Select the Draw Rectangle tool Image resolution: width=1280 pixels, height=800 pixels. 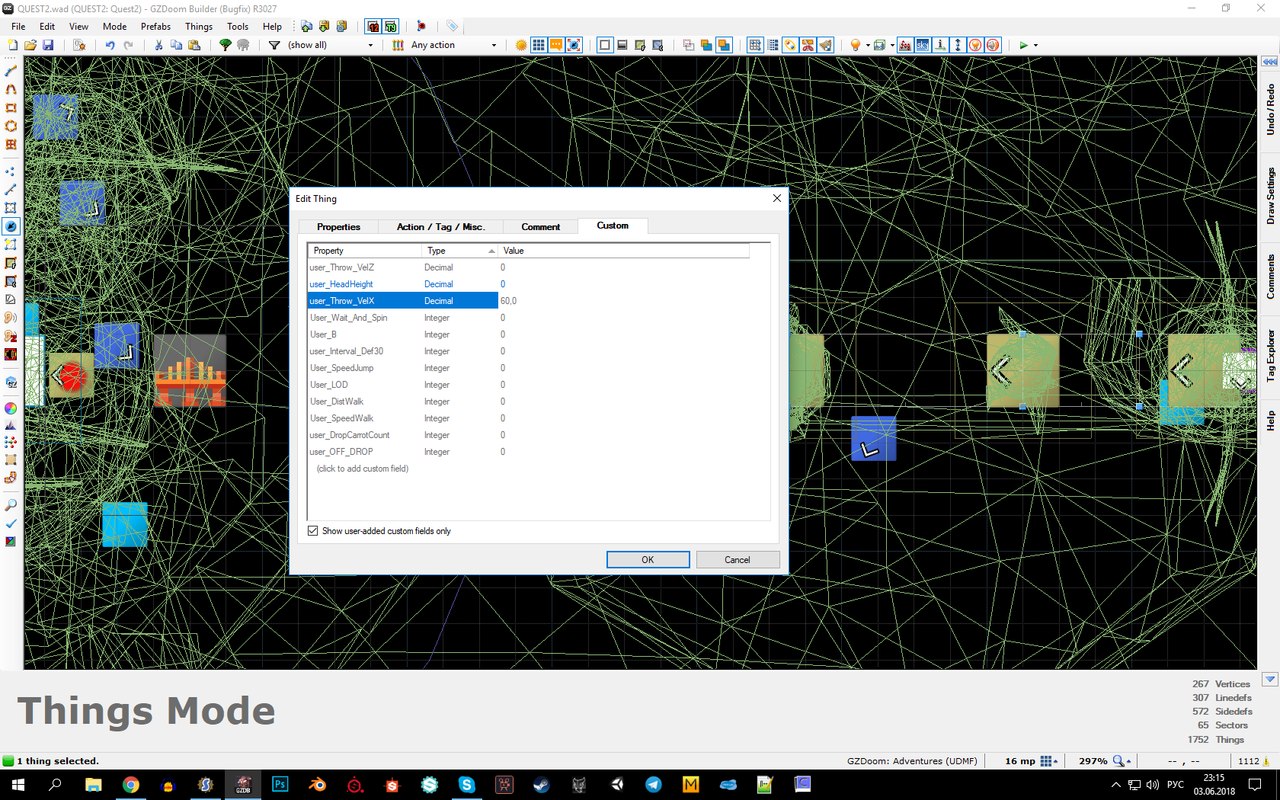click(x=11, y=107)
